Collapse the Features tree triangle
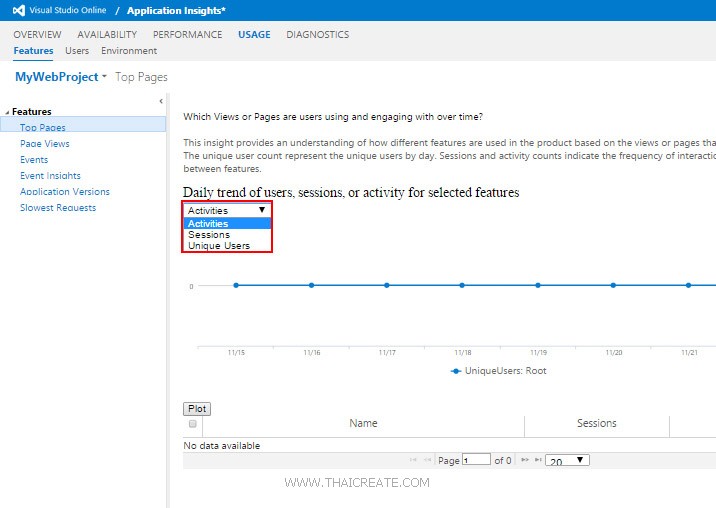The height and width of the screenshot is (508, 716). (x=7, y=112)
